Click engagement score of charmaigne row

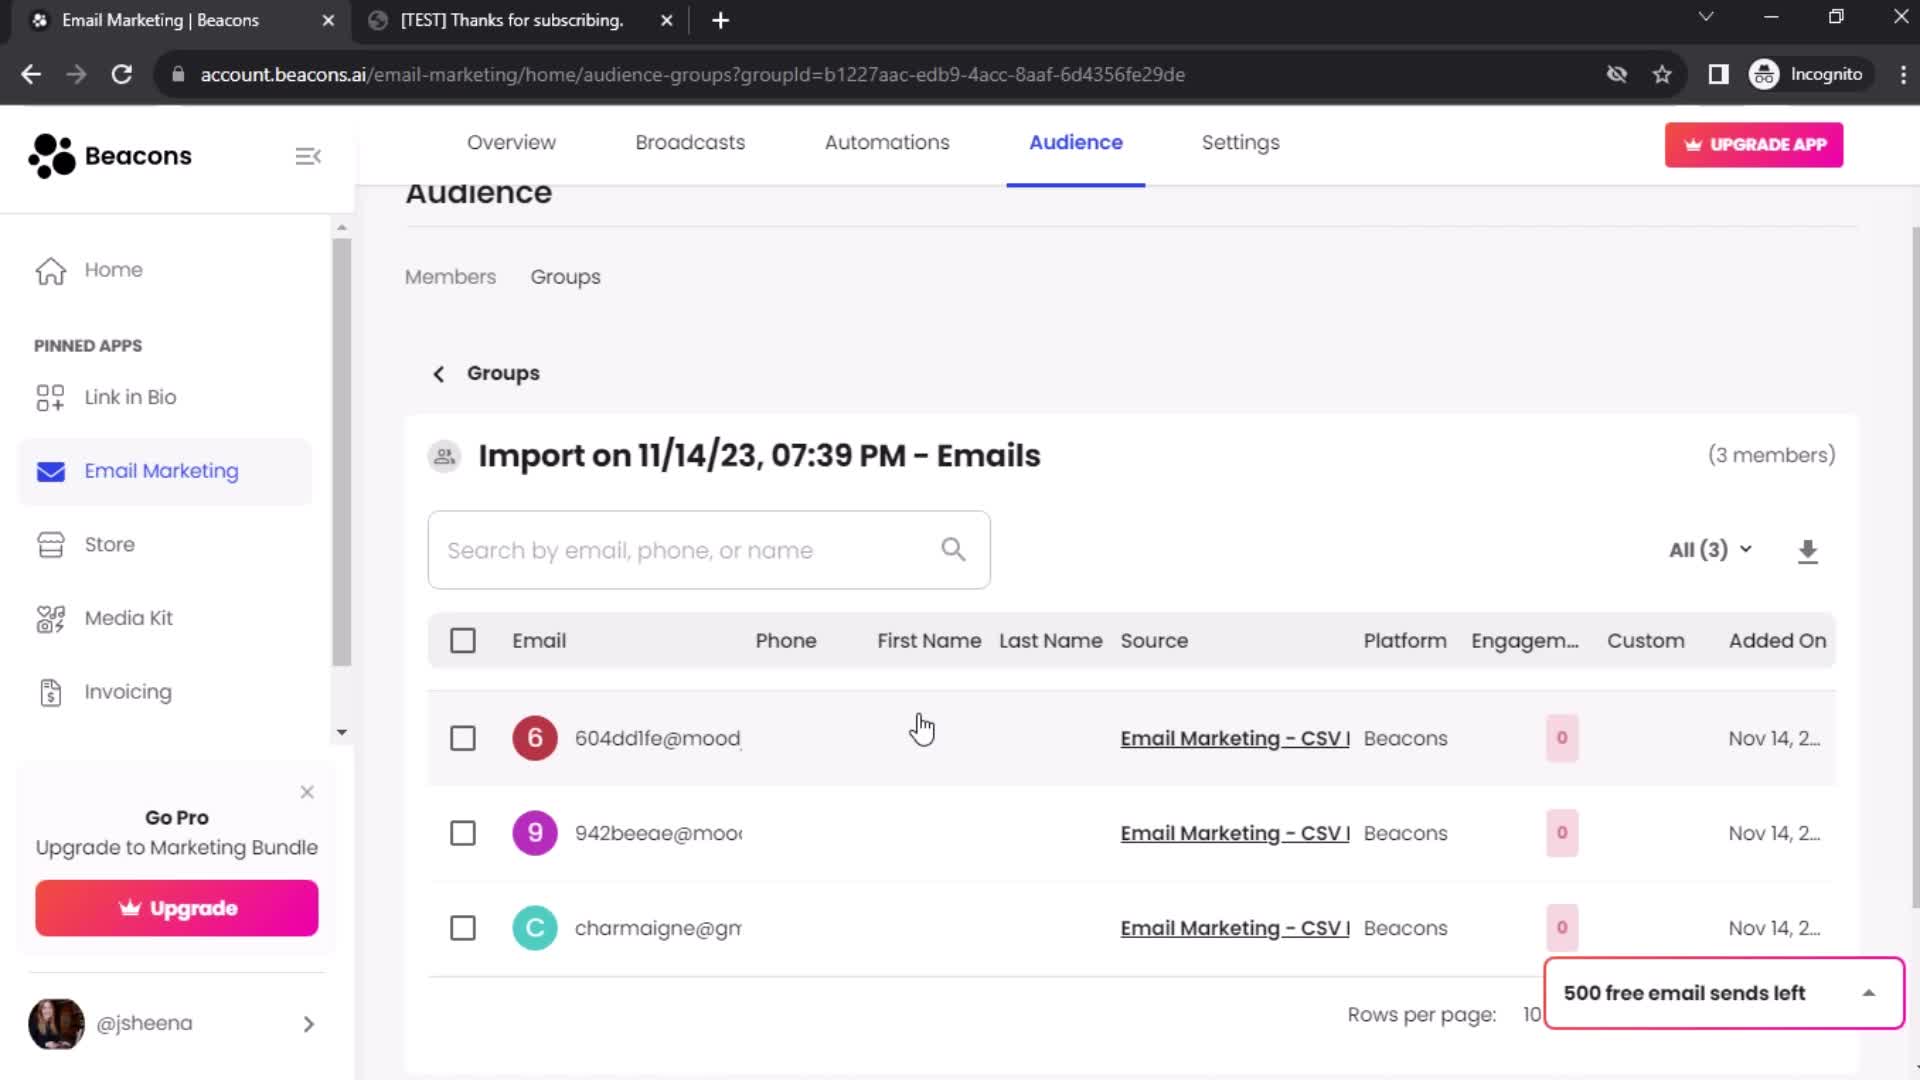[1562, 928]
